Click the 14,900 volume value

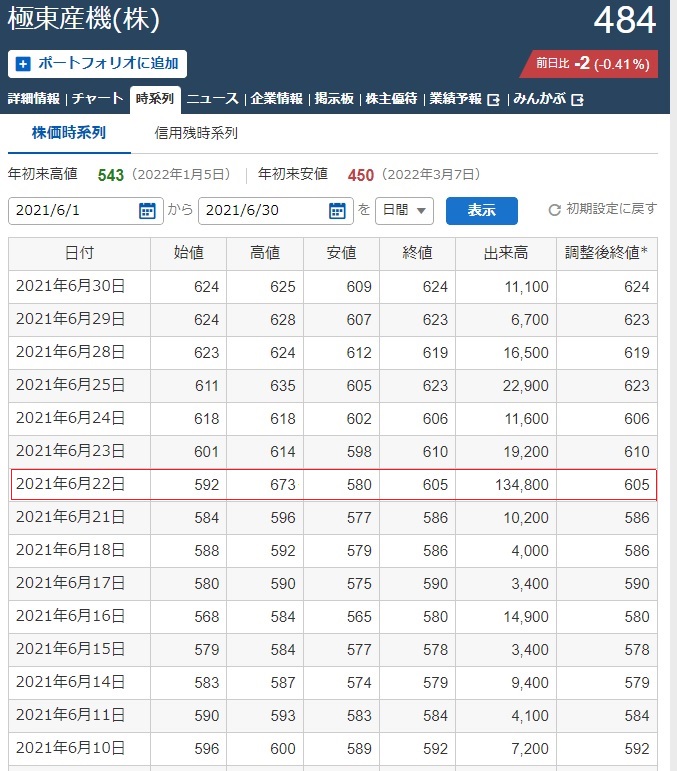coord(526,617)
